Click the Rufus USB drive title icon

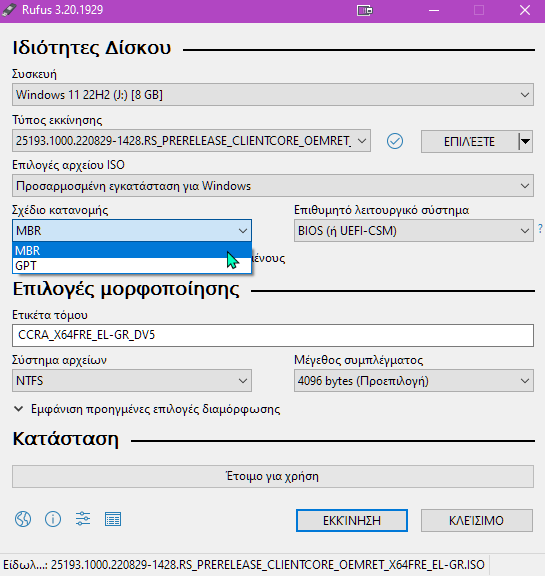point(9,10)
